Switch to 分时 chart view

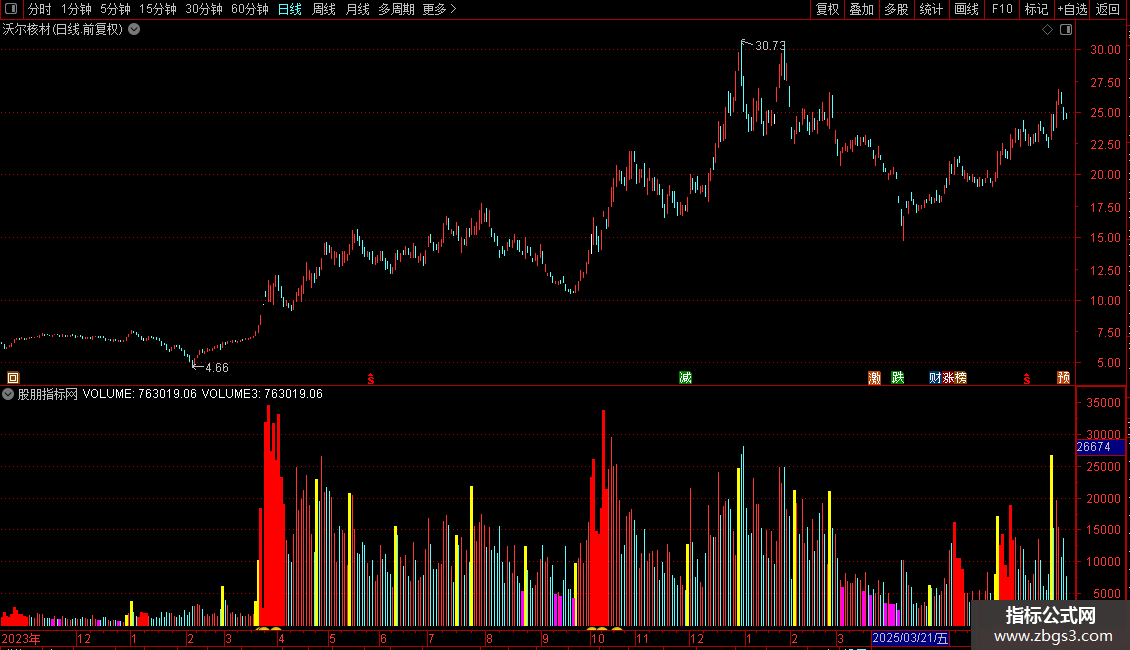click(40, 9)
